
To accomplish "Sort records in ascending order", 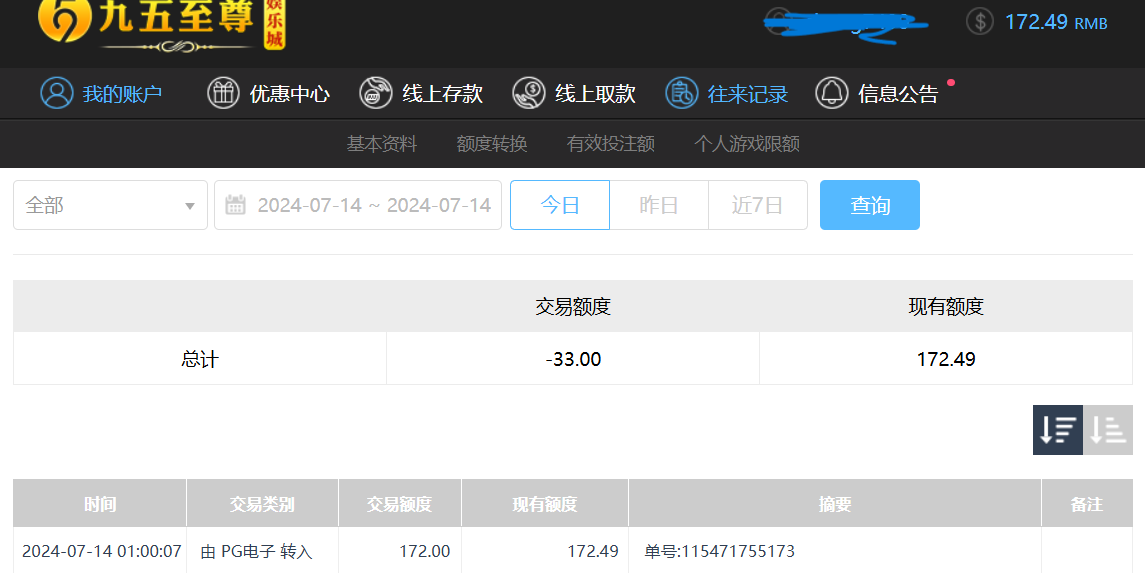I will [1108, 430].
